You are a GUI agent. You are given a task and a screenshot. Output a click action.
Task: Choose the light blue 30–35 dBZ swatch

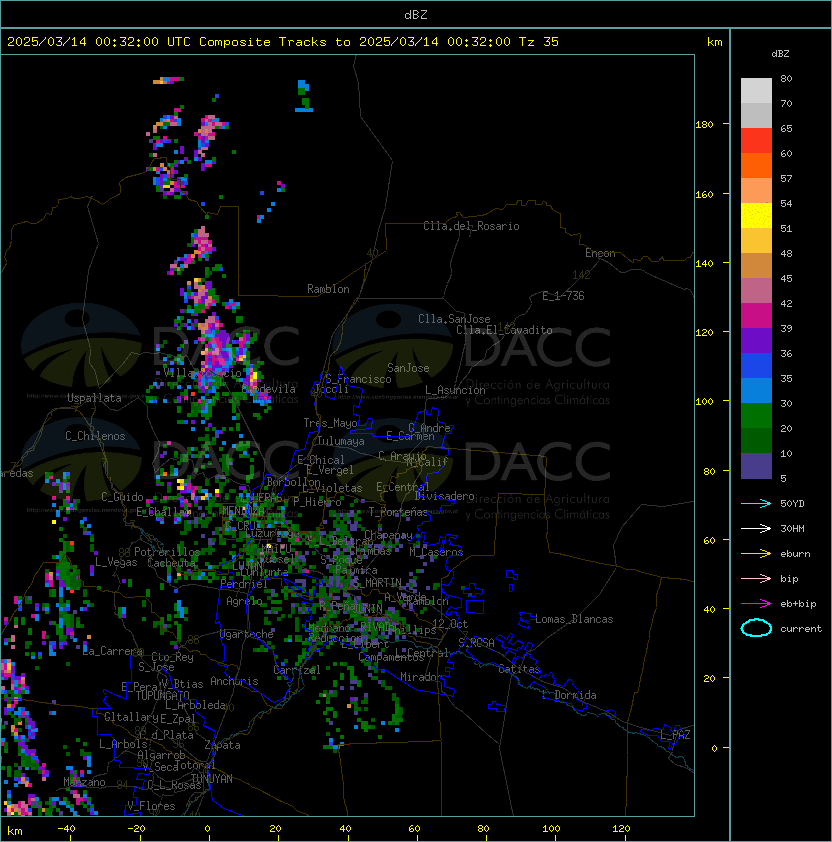[756, 390]
